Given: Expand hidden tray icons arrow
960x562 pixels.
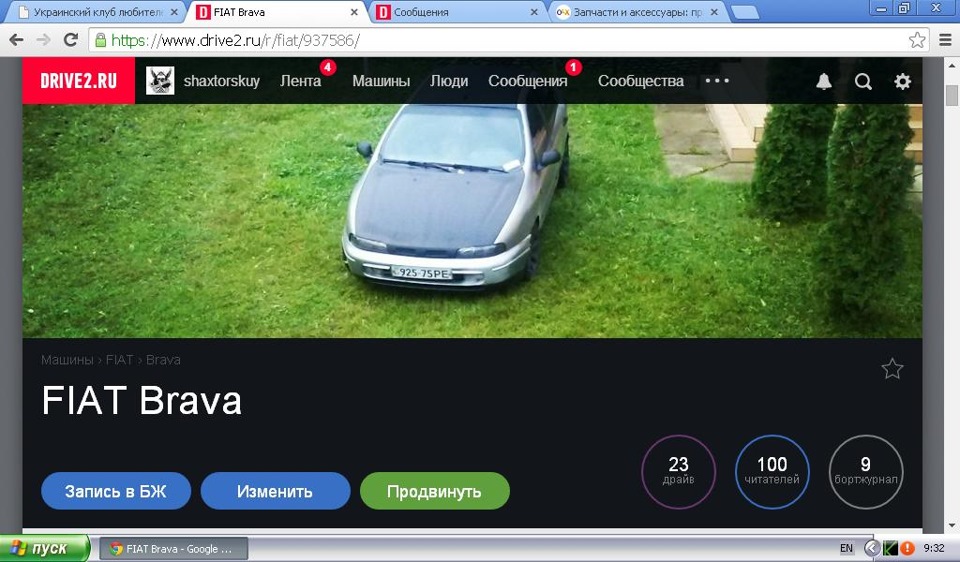Looking at the screenshot, I should coord(871,549).
